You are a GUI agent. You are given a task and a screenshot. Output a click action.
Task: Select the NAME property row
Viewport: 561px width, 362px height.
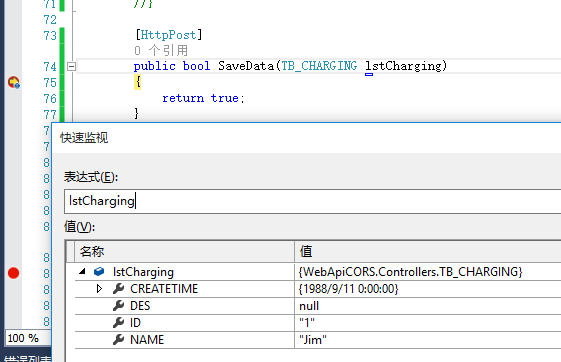click(318, 339)
